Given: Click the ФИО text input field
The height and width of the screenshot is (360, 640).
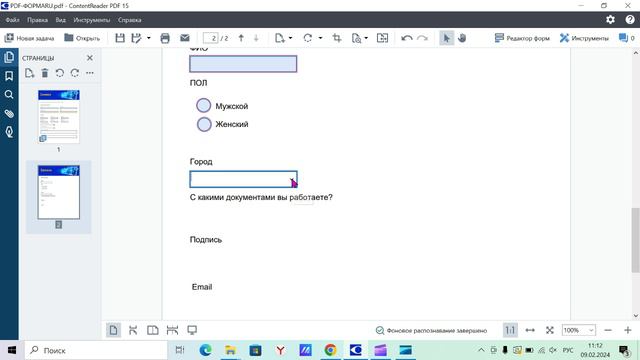Looking at the screenshot, I should point(243,64).
